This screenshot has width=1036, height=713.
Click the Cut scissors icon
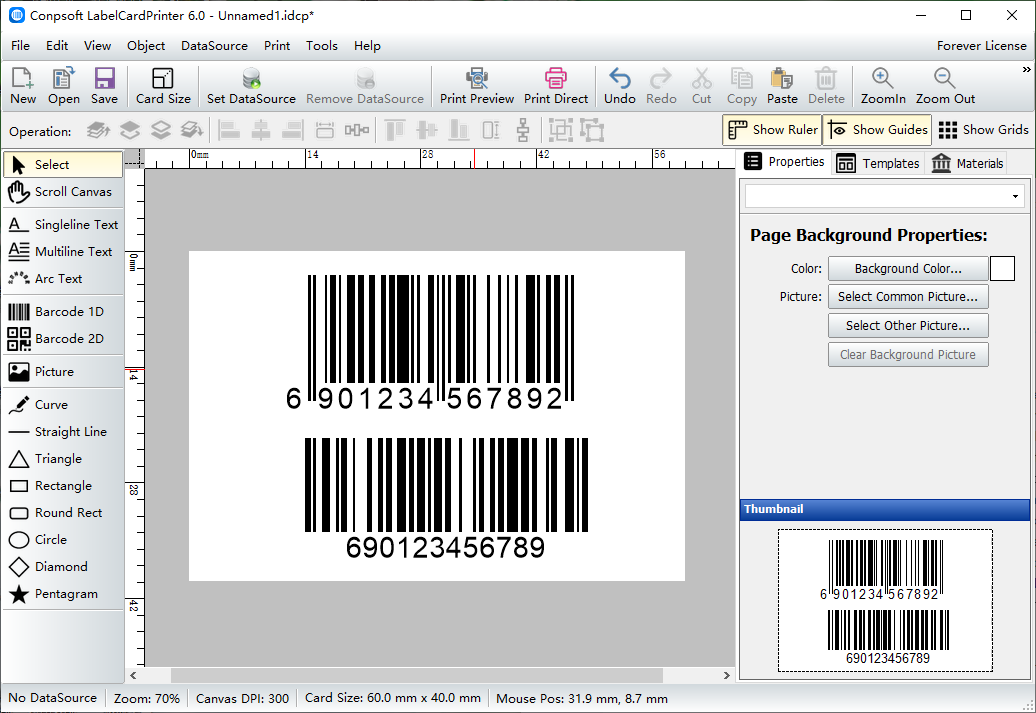pos(701,86)
